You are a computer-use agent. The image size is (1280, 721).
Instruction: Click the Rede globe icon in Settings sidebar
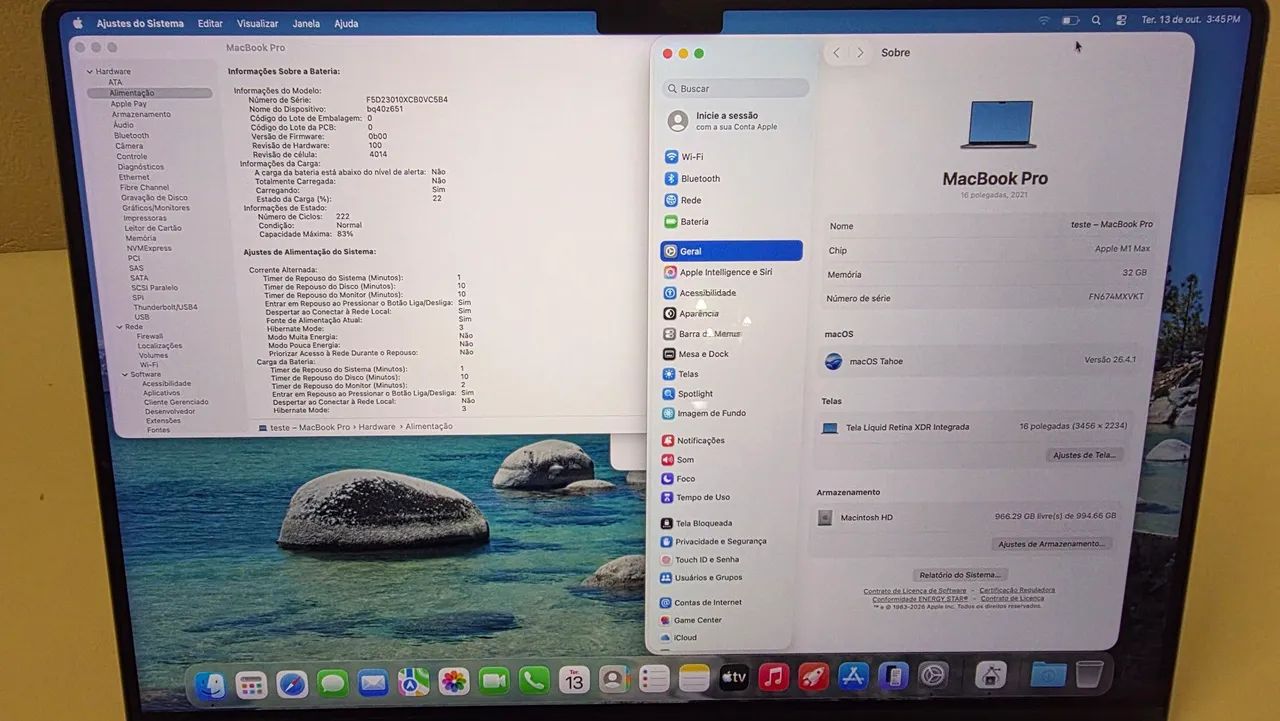coord(671,200)
